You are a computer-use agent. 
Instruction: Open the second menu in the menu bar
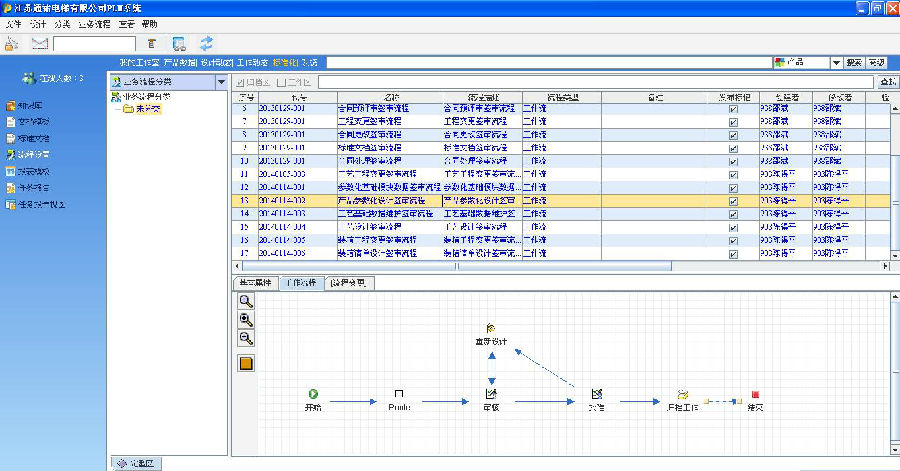(x=39, y=23)
